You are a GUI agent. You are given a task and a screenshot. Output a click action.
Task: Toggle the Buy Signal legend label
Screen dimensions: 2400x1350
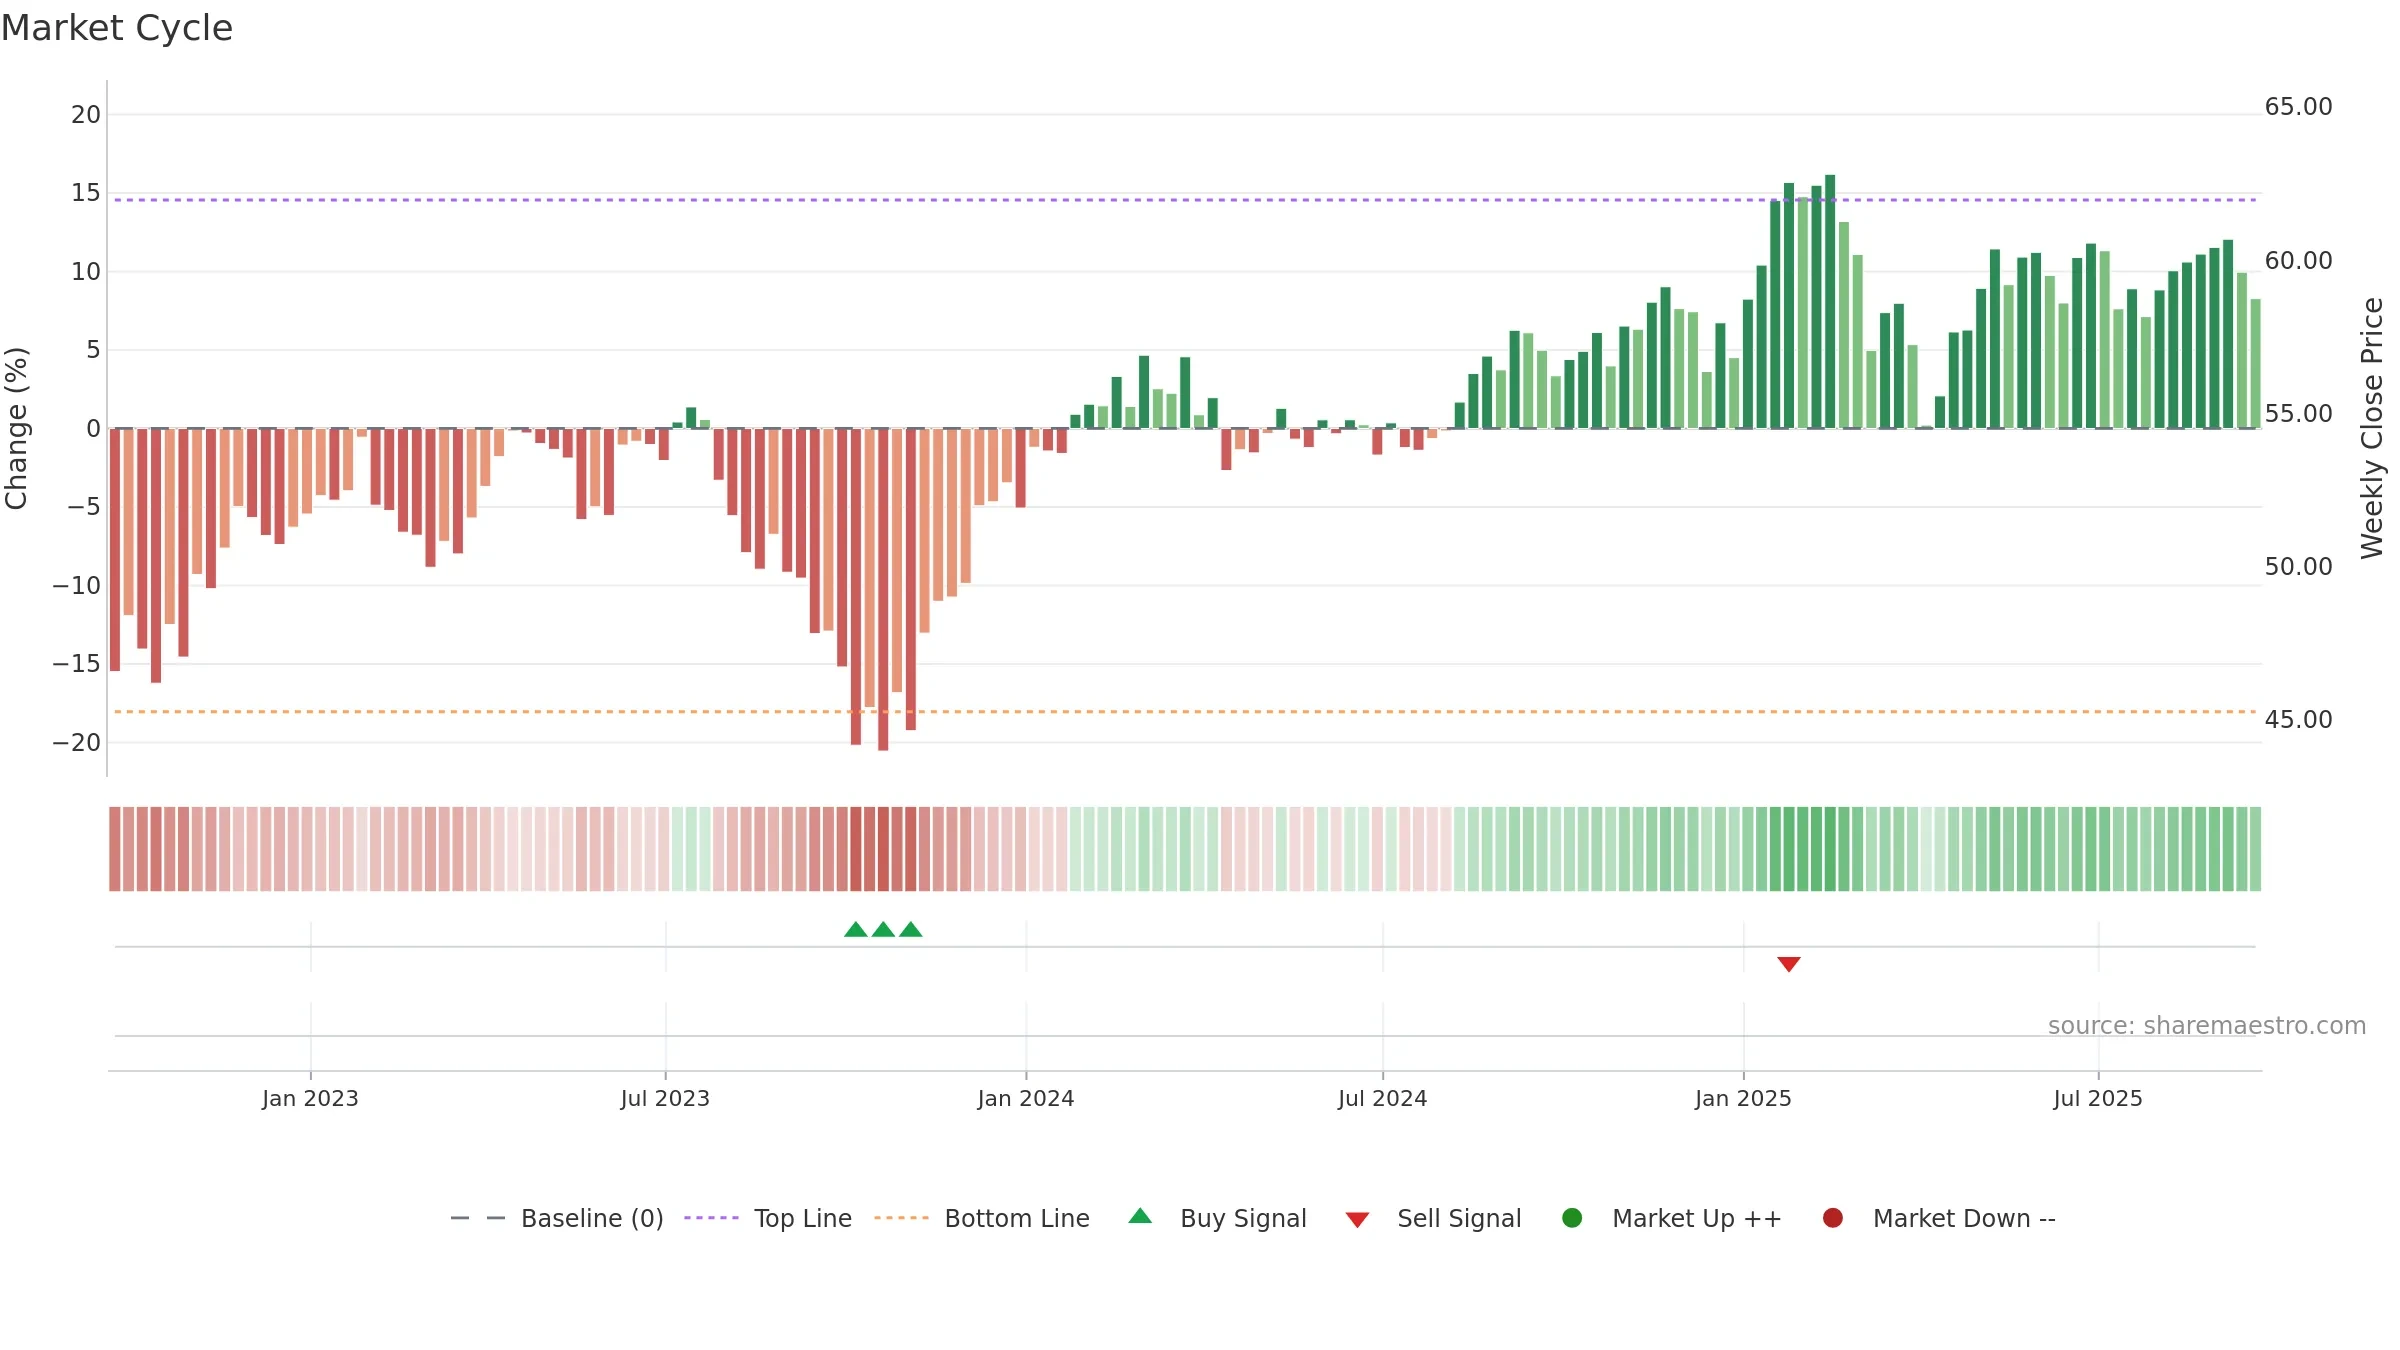click(x=1243, y=1218)
